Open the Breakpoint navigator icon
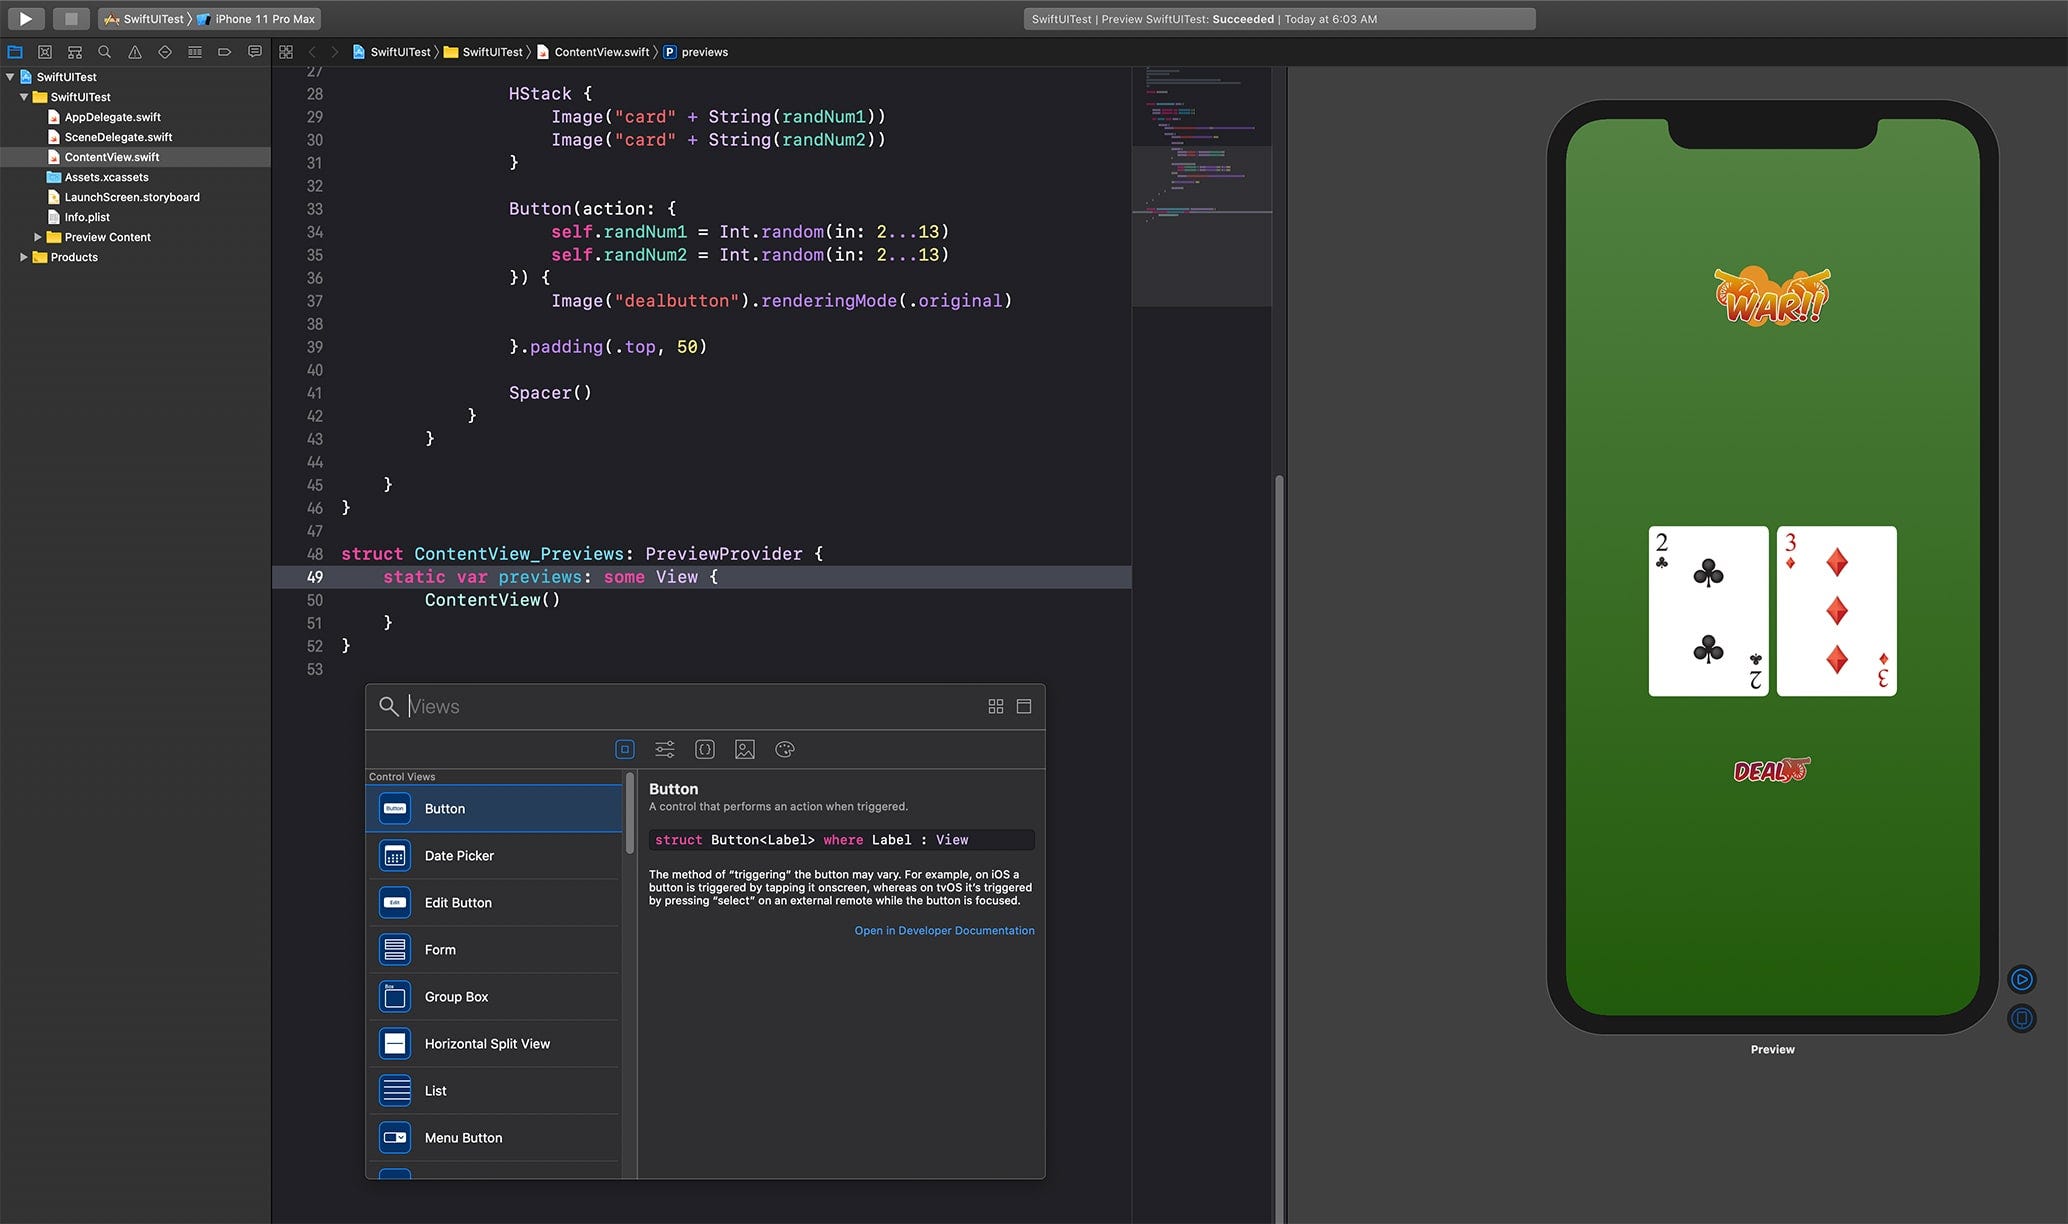The image size is (2068, 1224). pyautogui.click(x=224, y=52)
